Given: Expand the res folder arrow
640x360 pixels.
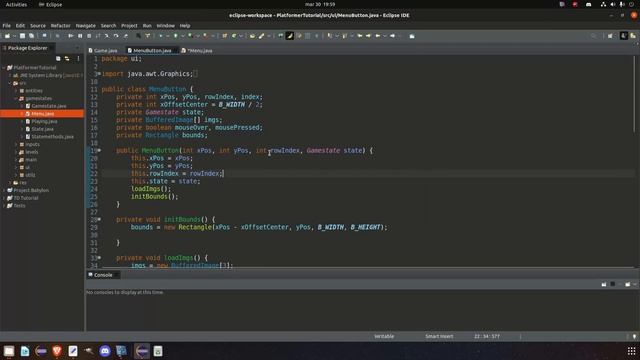Looking at the screenshot, I should coord(10,183).
